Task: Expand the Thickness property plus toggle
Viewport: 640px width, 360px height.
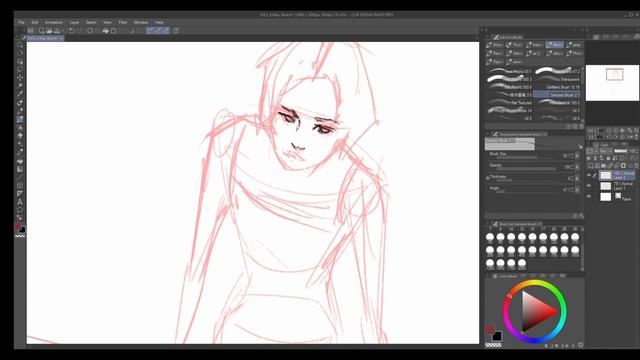Action: 488,178
